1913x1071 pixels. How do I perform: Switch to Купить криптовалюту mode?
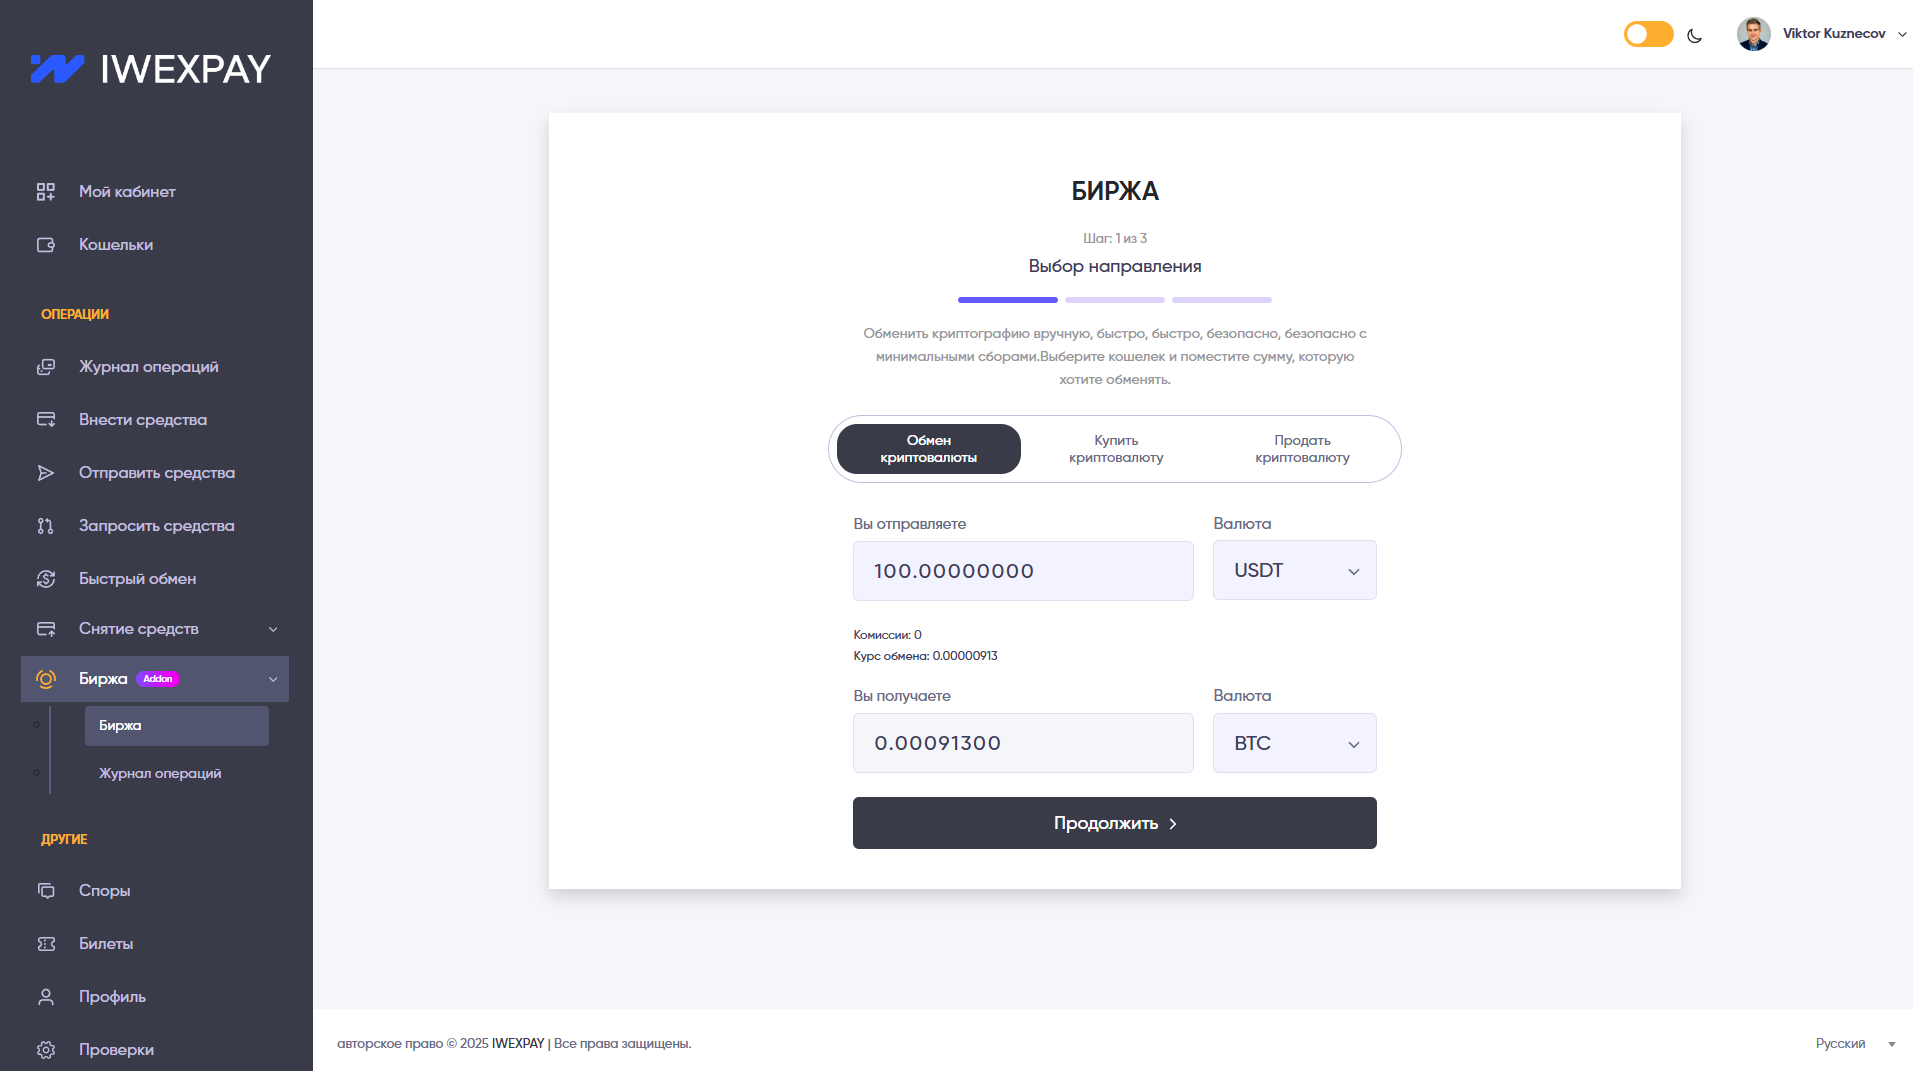tap(1115, 449)
